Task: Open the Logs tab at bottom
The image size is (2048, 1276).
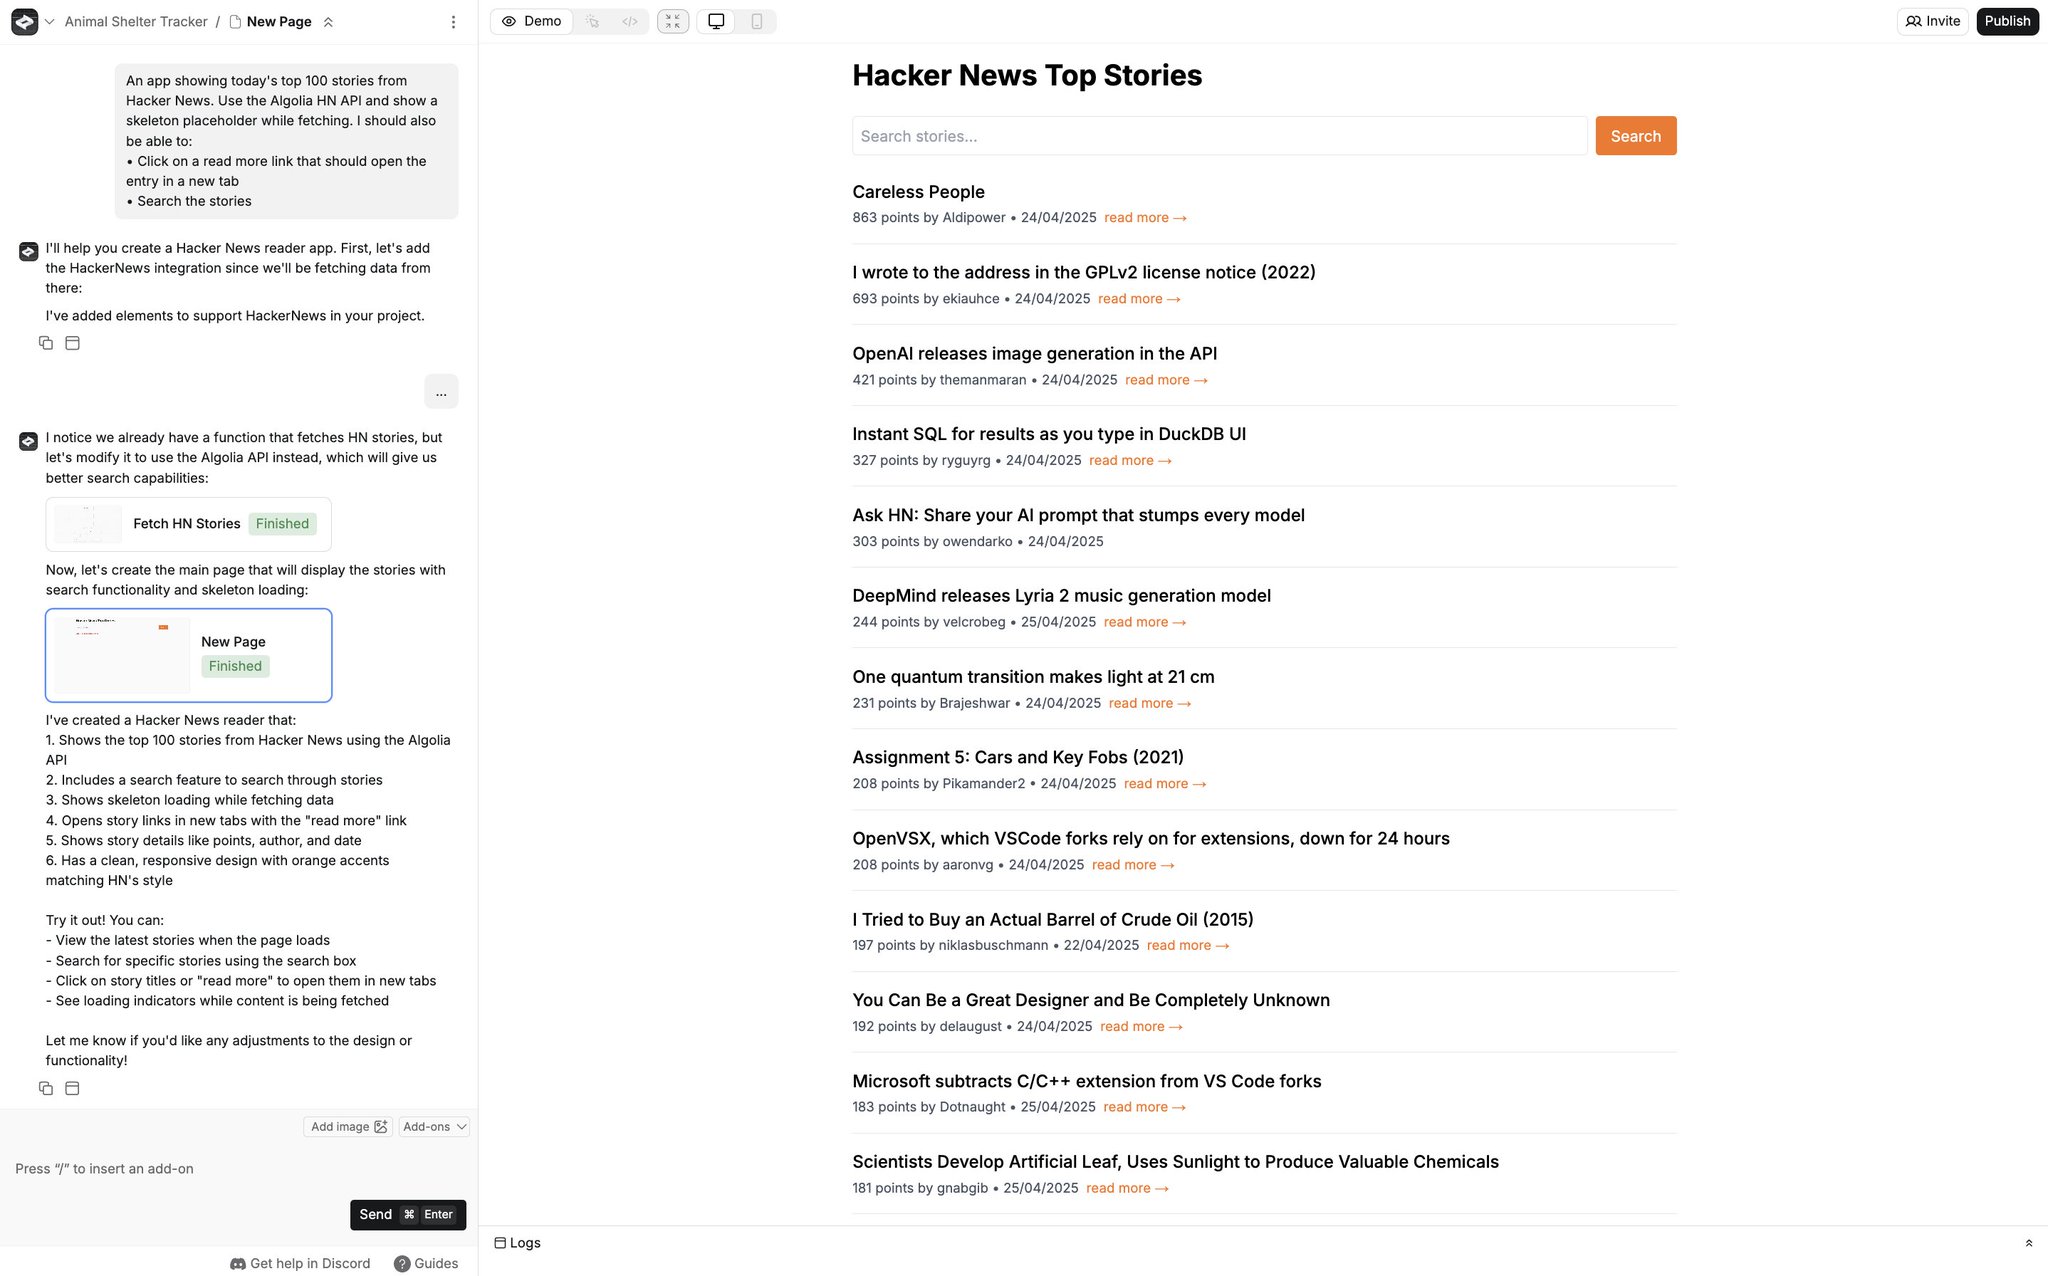Action: [517, 1243]
